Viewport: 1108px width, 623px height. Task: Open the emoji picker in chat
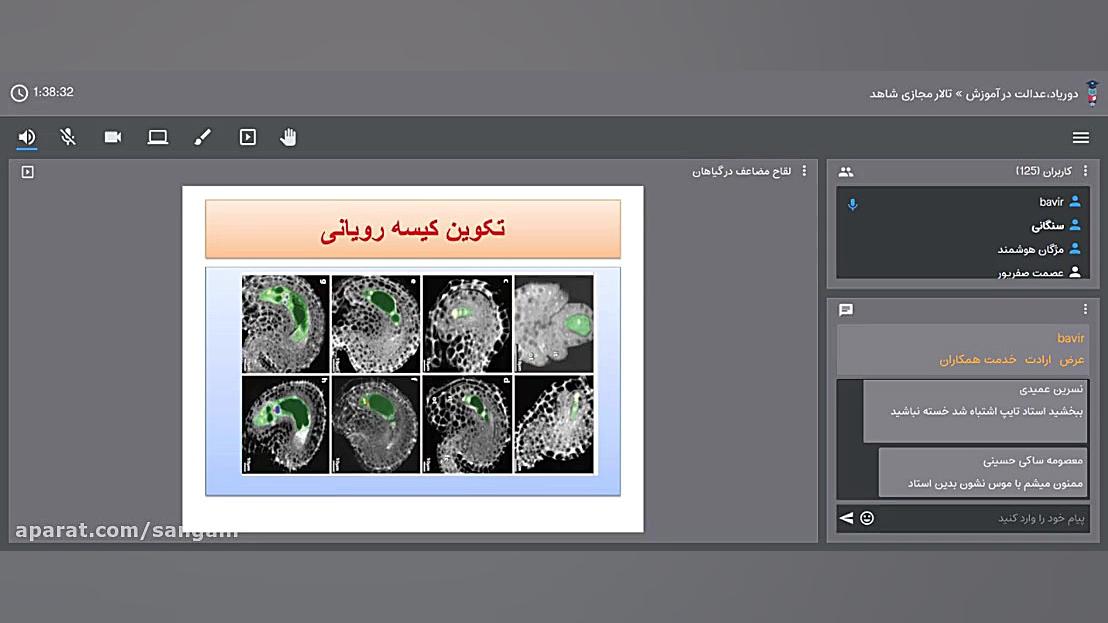[867, 518]
